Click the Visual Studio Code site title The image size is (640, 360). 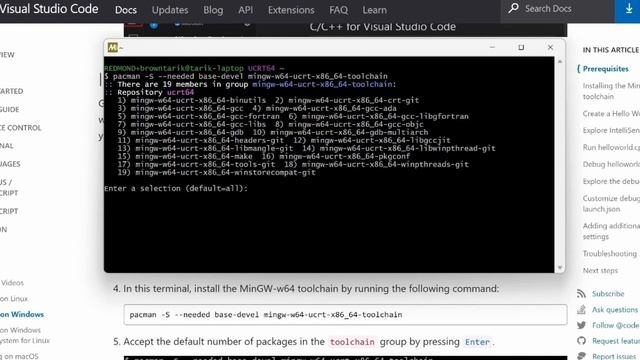49,9
